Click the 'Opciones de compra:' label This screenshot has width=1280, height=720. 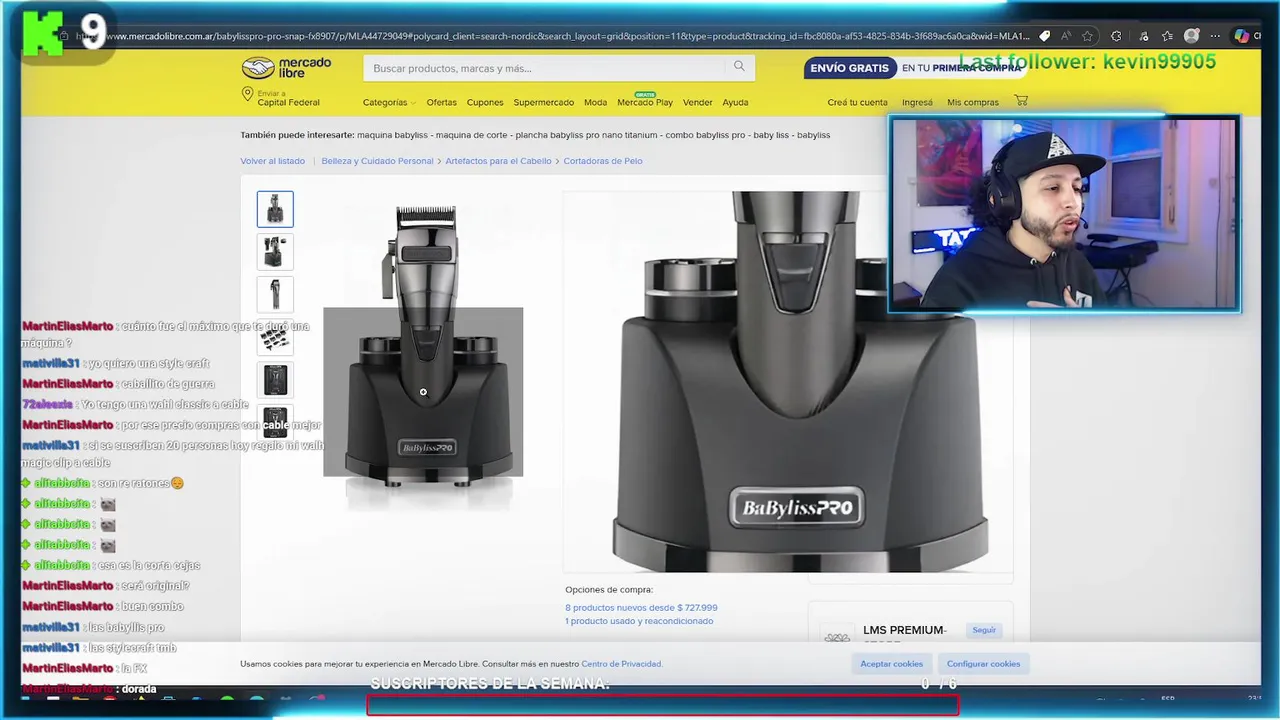pyautogui.click(x=609, y=590)
